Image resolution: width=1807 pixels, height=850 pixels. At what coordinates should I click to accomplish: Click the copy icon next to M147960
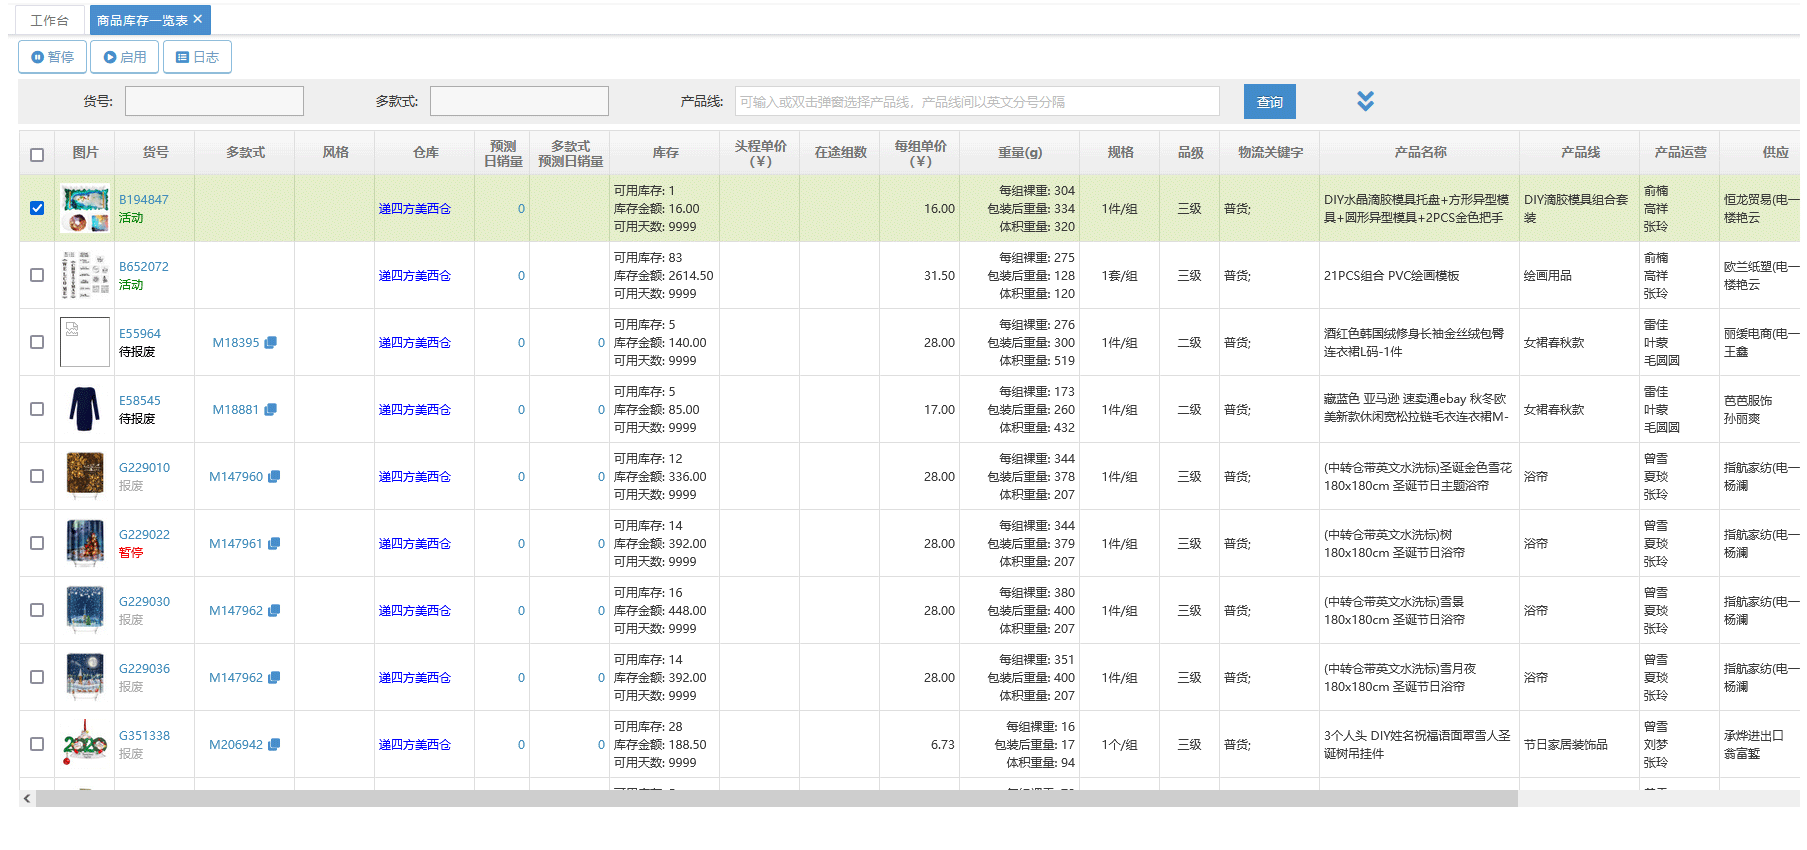click(x=274, y=477)
